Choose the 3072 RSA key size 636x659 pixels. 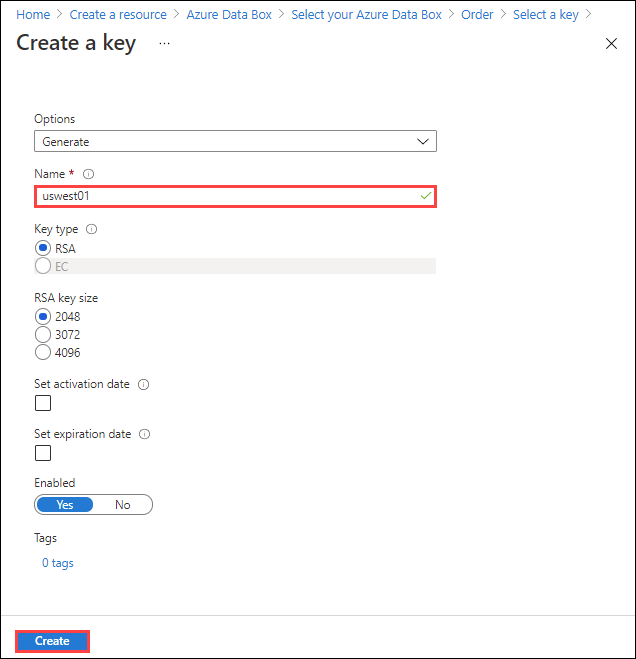click(x=43, y=335)
